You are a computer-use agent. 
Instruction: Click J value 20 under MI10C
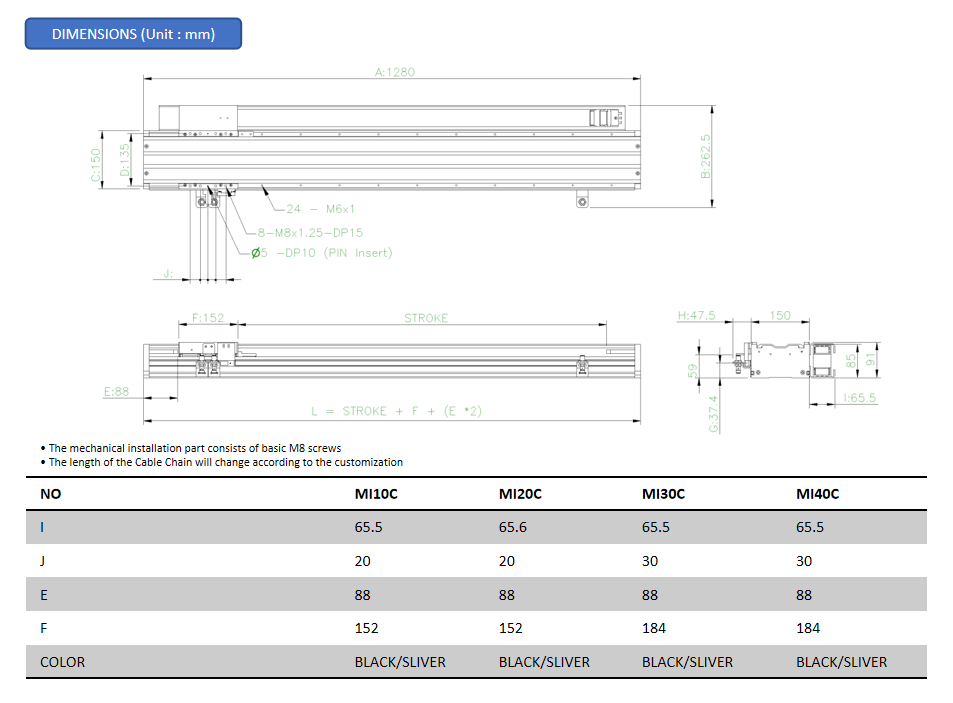[x=363, y=561]
